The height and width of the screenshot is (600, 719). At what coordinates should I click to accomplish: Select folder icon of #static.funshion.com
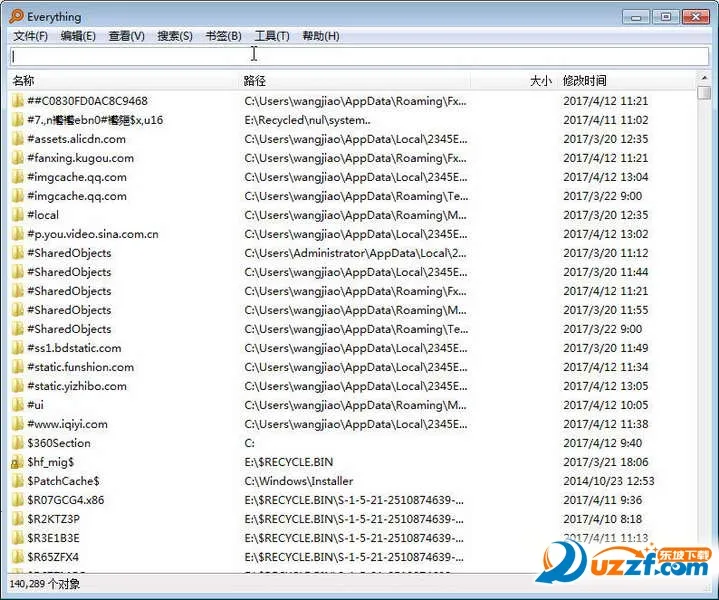pyautogui.click(x=17, y=367)
